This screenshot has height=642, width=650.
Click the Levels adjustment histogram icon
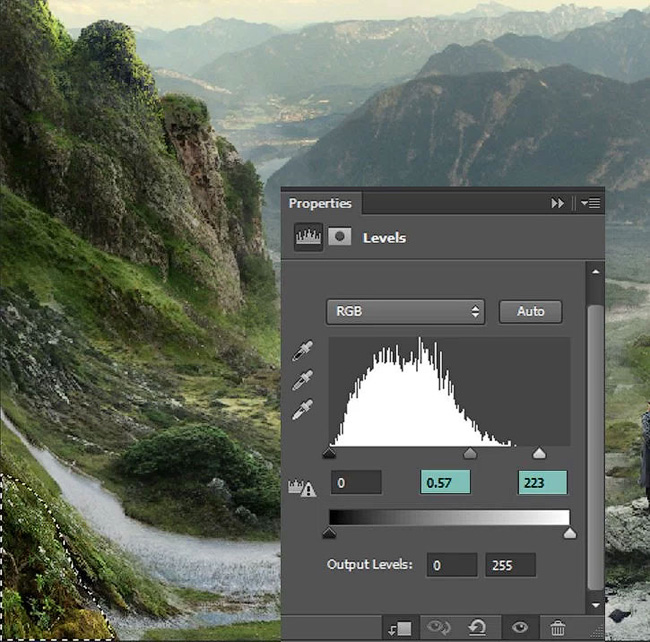pos(308,237)
